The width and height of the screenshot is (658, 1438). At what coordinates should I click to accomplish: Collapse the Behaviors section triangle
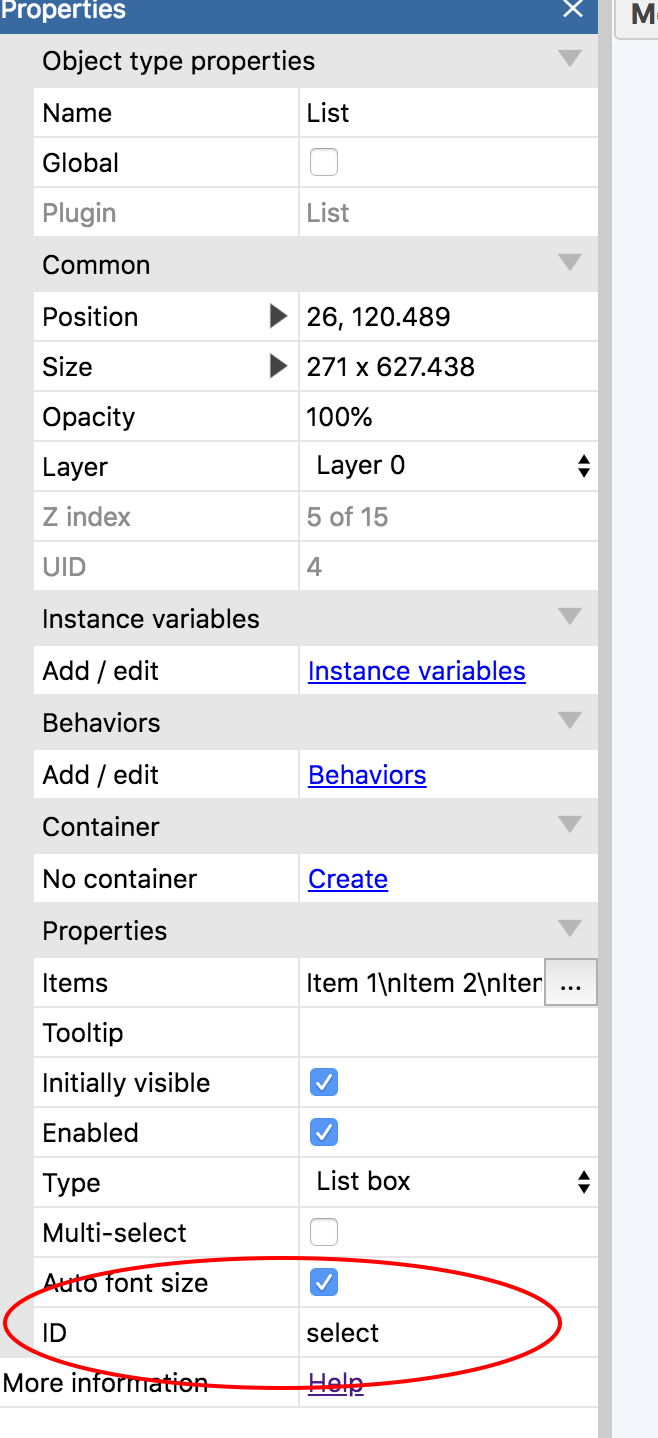570,721
